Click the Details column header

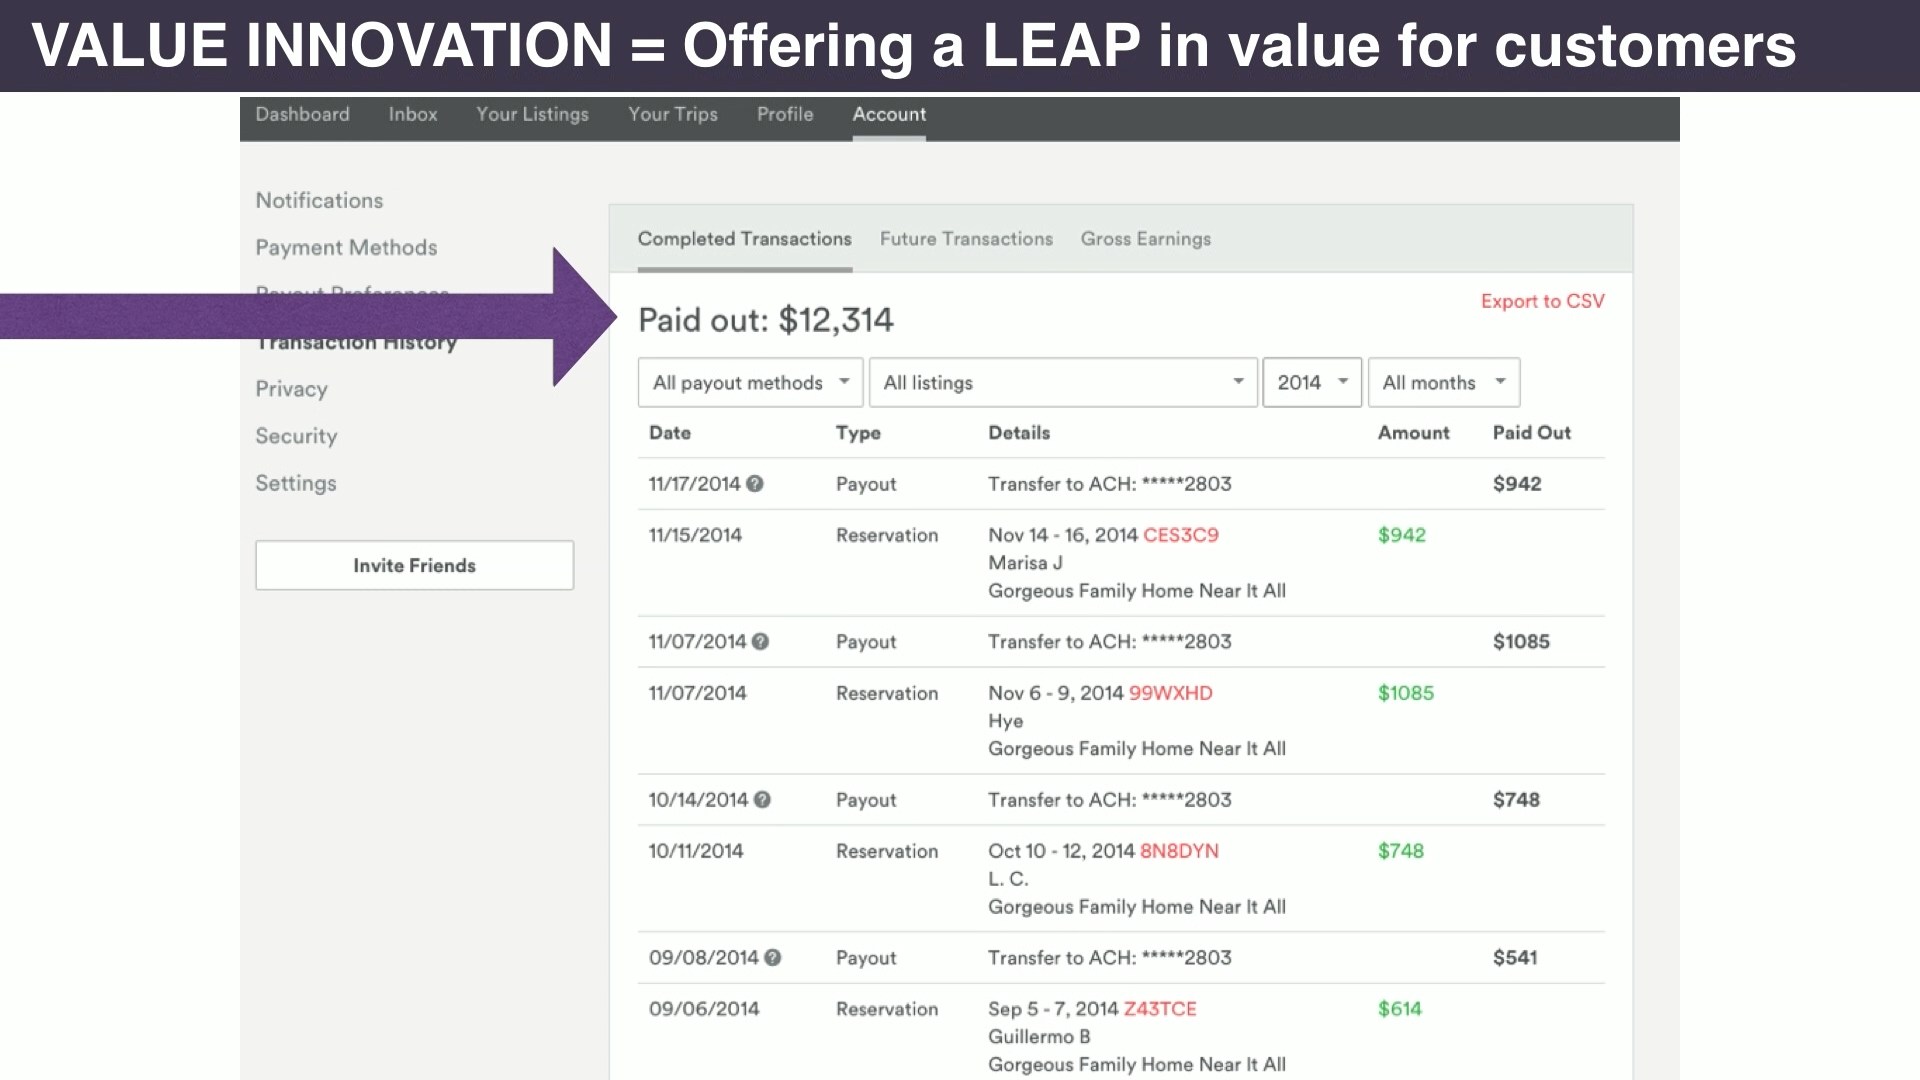(x=1019, y=433)
